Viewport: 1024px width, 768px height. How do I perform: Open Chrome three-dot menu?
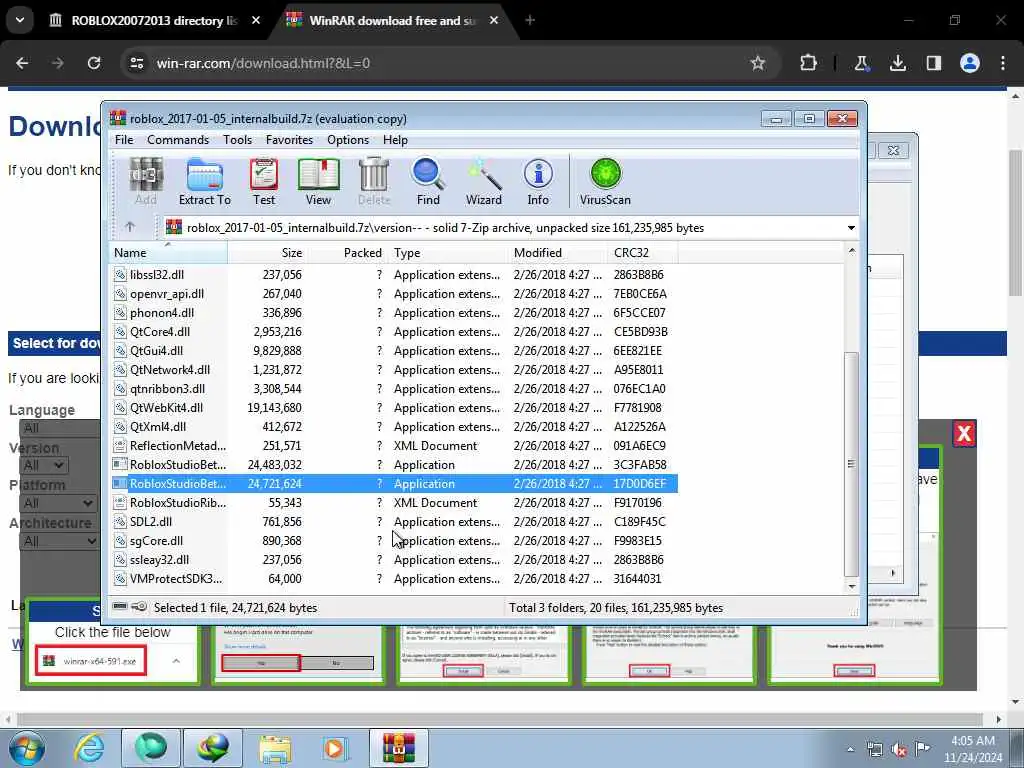click(1003, 63)
